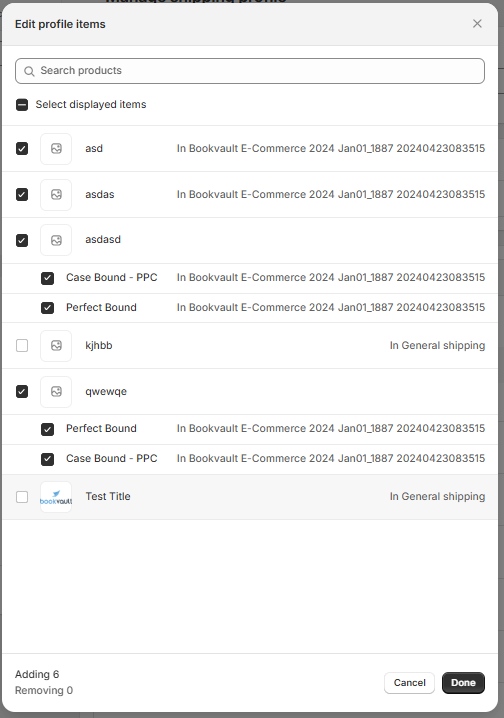Click the placeholder image icon for qwewqe
Image resolution: width=504 pixels, height=718 pixels.
click(x=56, y=392)
